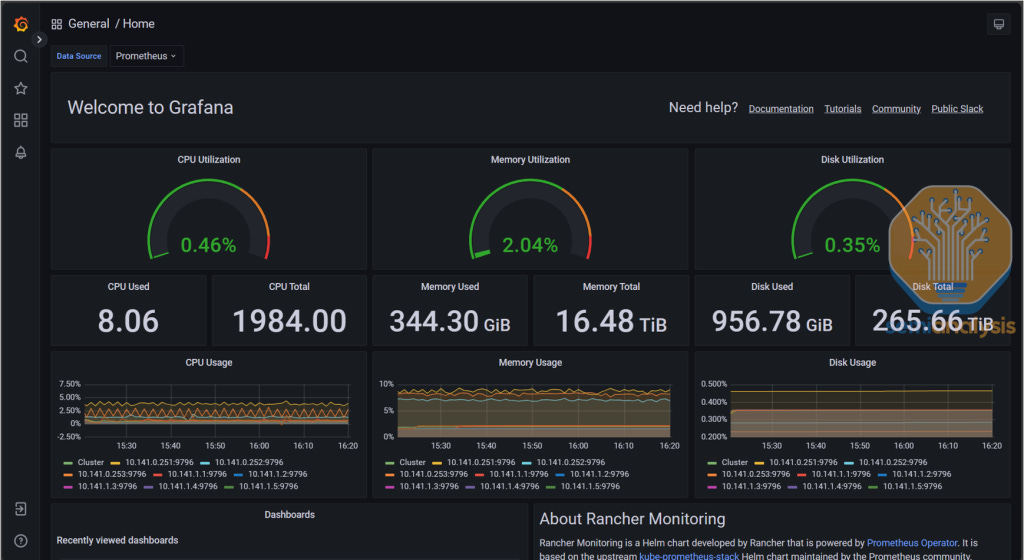
Task: Click the dashboards icon beside General breadcrumb
Action: pyautogui.click(x=57, y=24)
